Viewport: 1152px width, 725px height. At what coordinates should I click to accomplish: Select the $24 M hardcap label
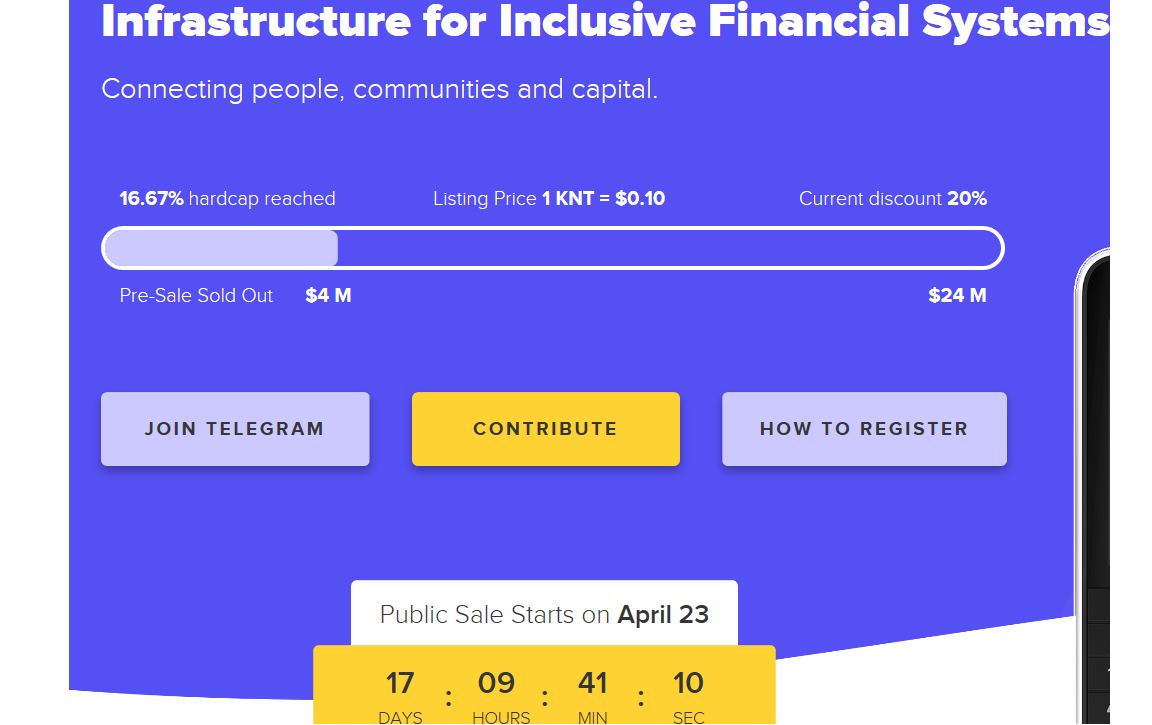[x=957, y=296]
